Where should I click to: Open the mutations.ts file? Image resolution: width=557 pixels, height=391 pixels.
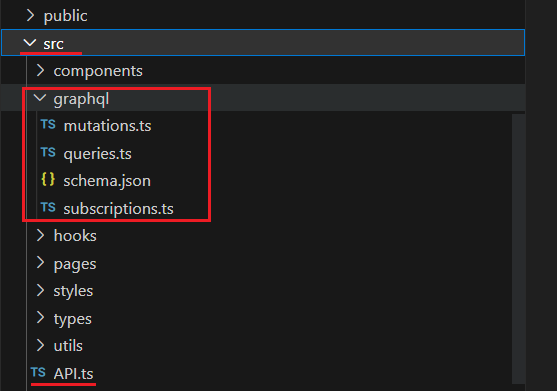[107, 126]
